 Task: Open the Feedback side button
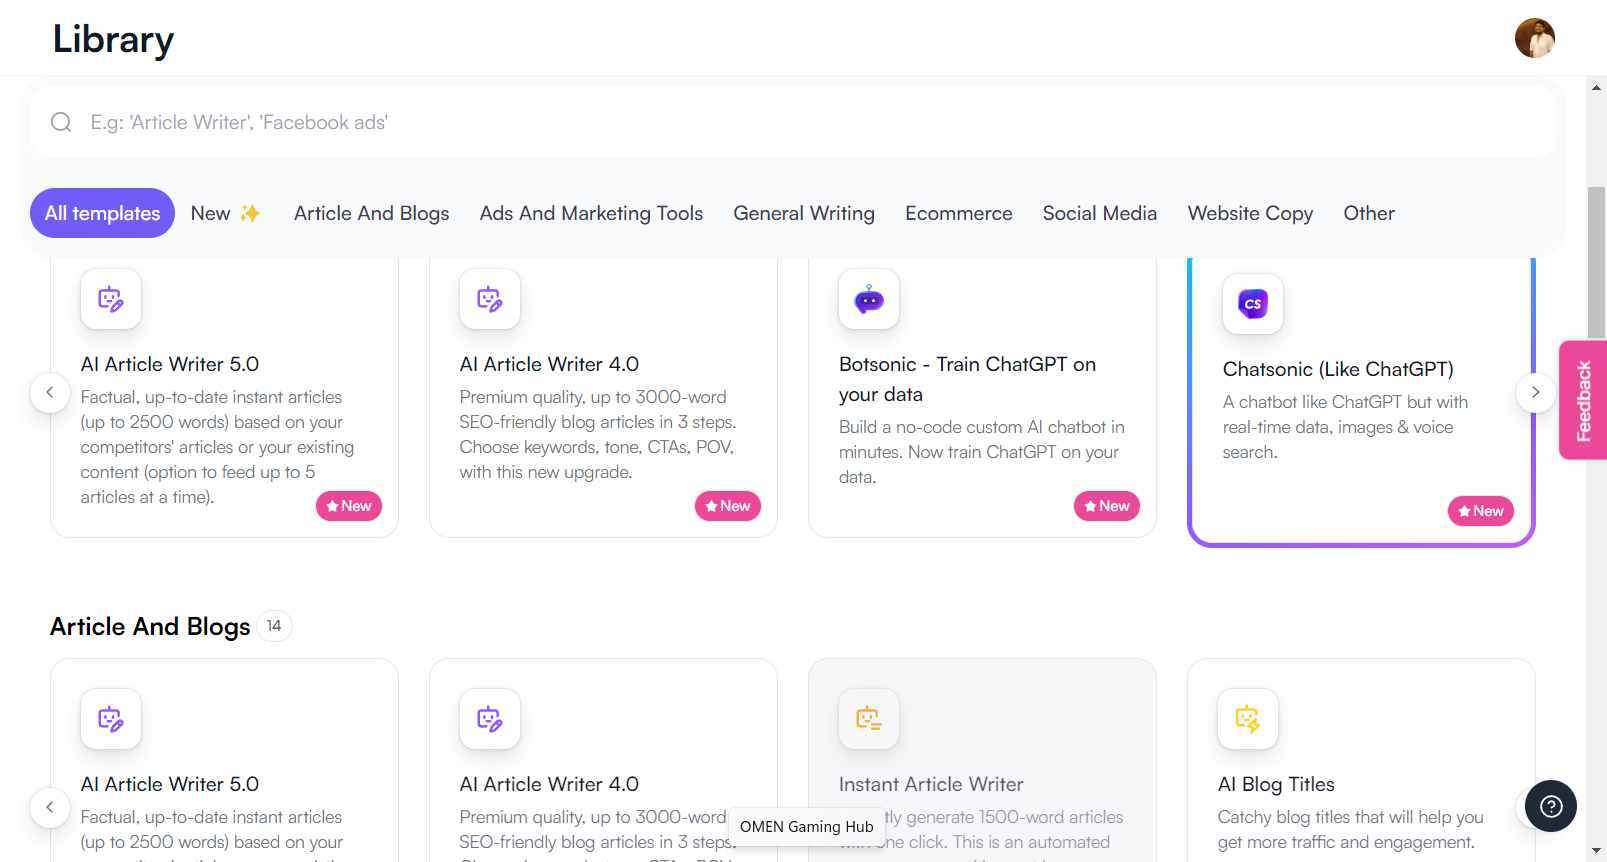pyautogui.click(x=1583, y=400)
